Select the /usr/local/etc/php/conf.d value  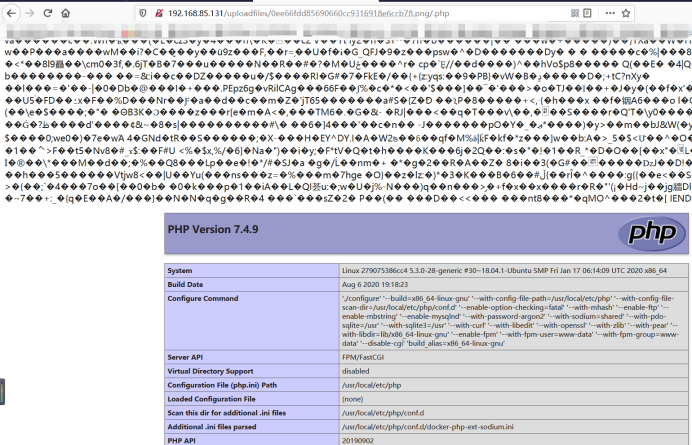click(383, 413)
